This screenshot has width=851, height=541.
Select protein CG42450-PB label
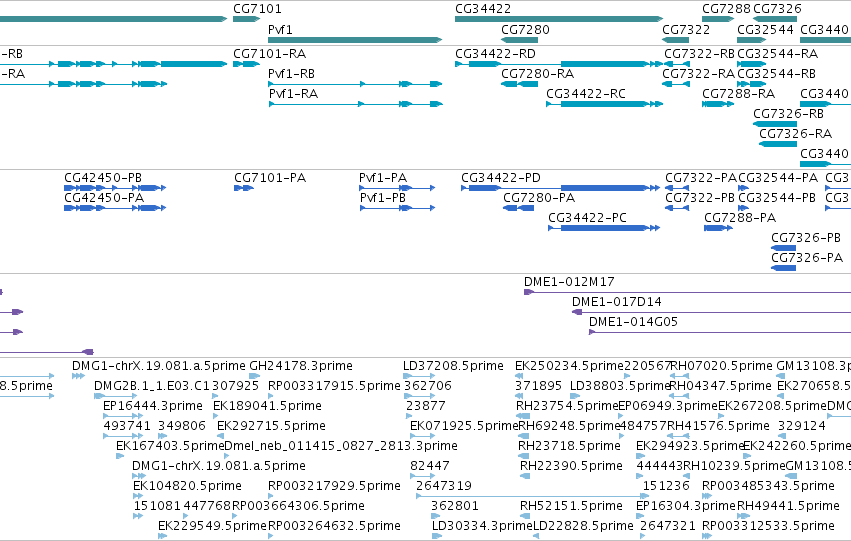(103, 178)
